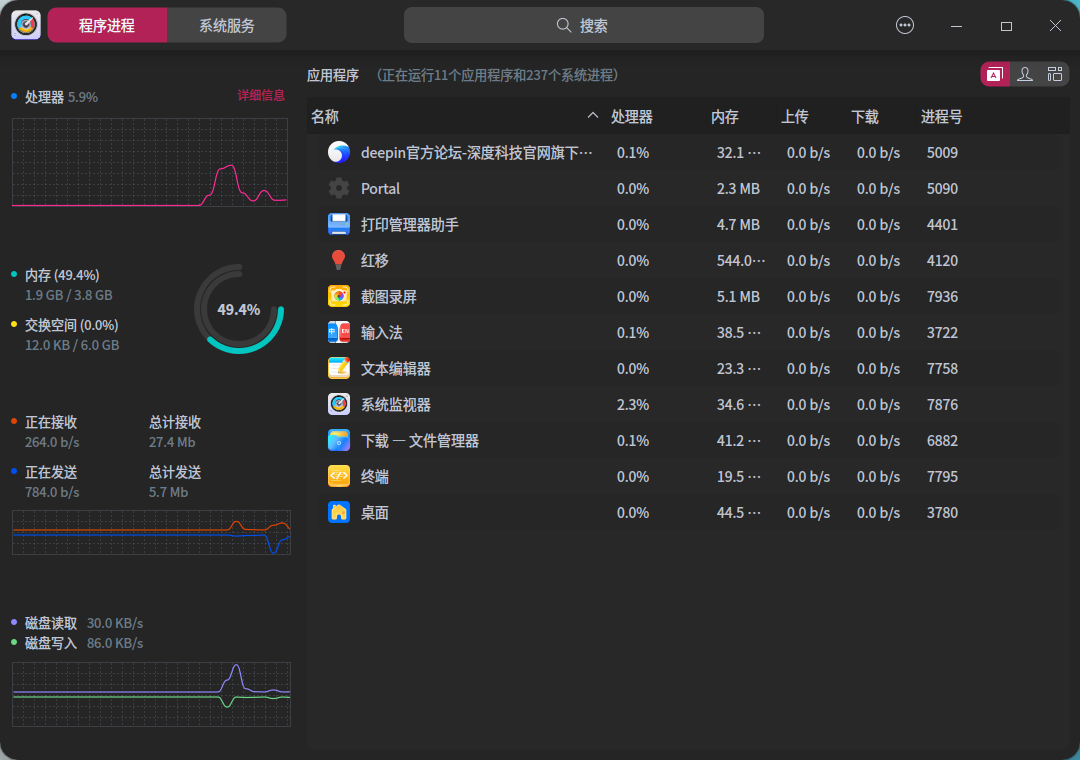Switch to applications-only process view
Viewport: 1080px width, 760px height.
(x=995, y=74)
